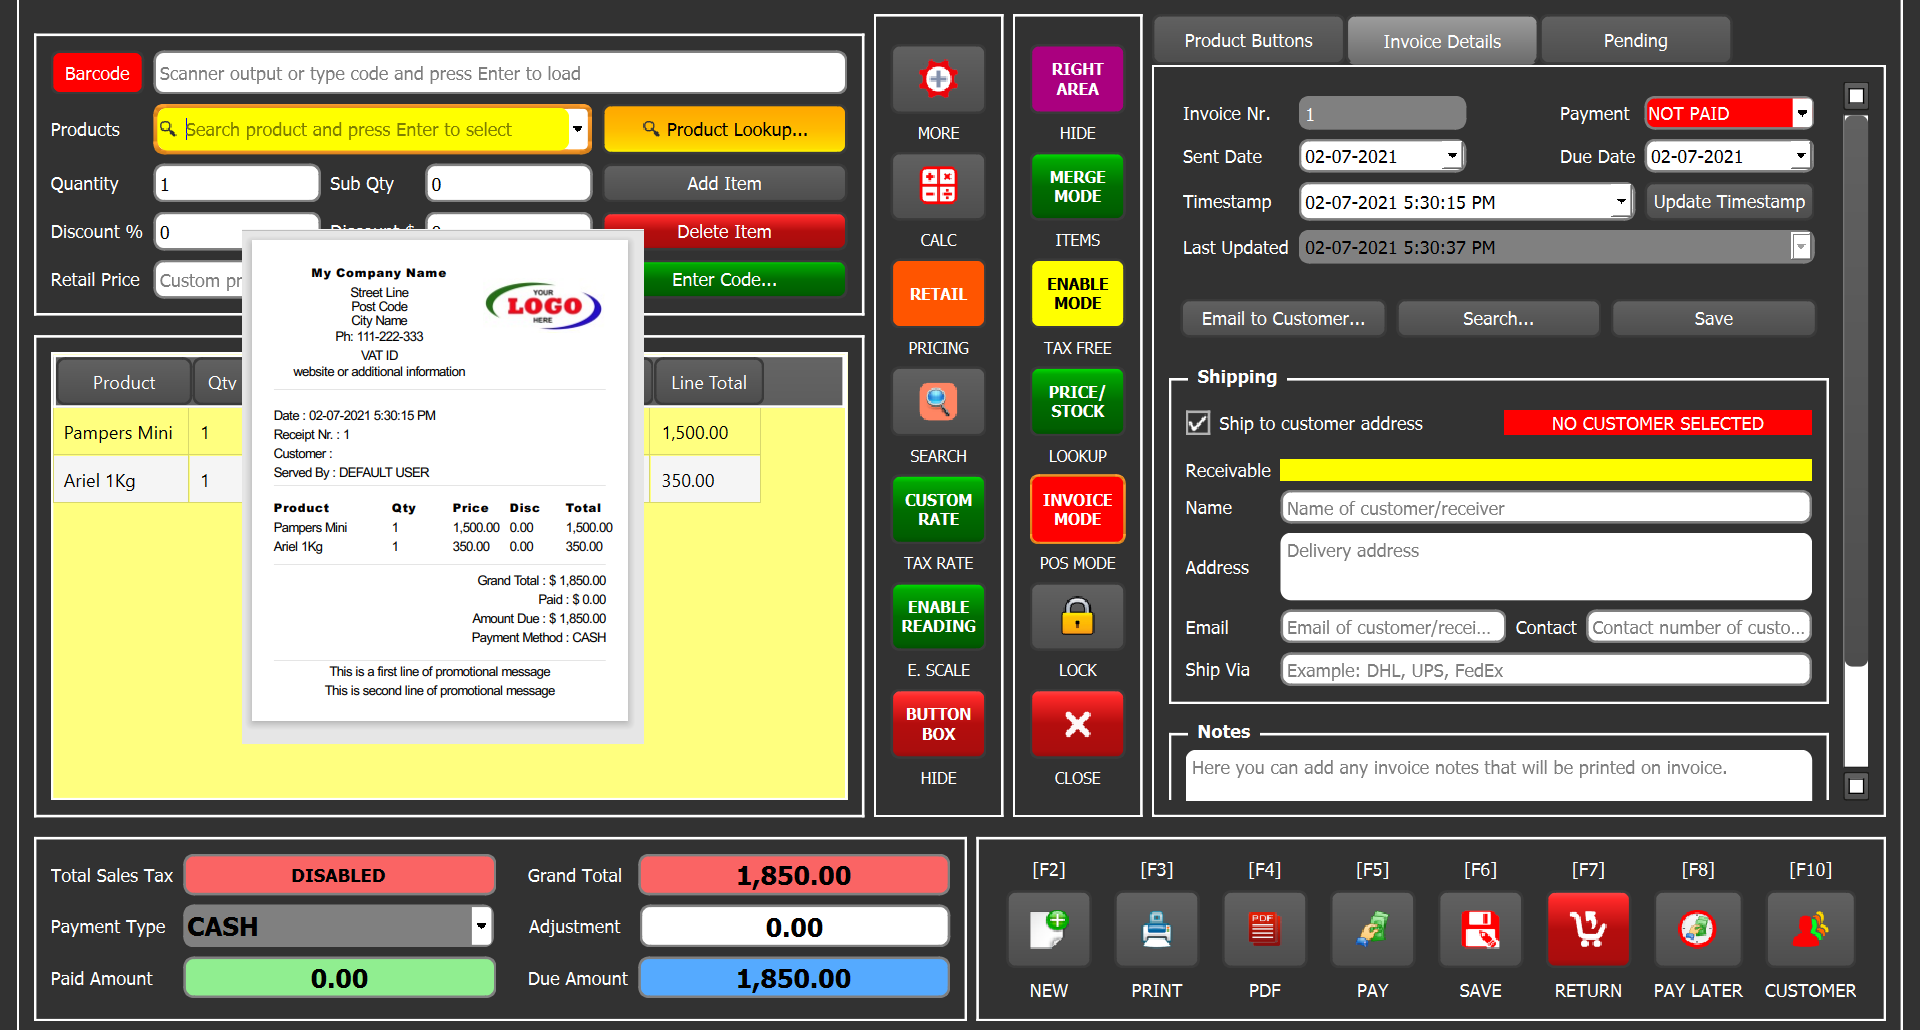This screenshot has height=1030, width=1920.
Task: Click the red Delete Item button
Action: [x=724, y=232]
